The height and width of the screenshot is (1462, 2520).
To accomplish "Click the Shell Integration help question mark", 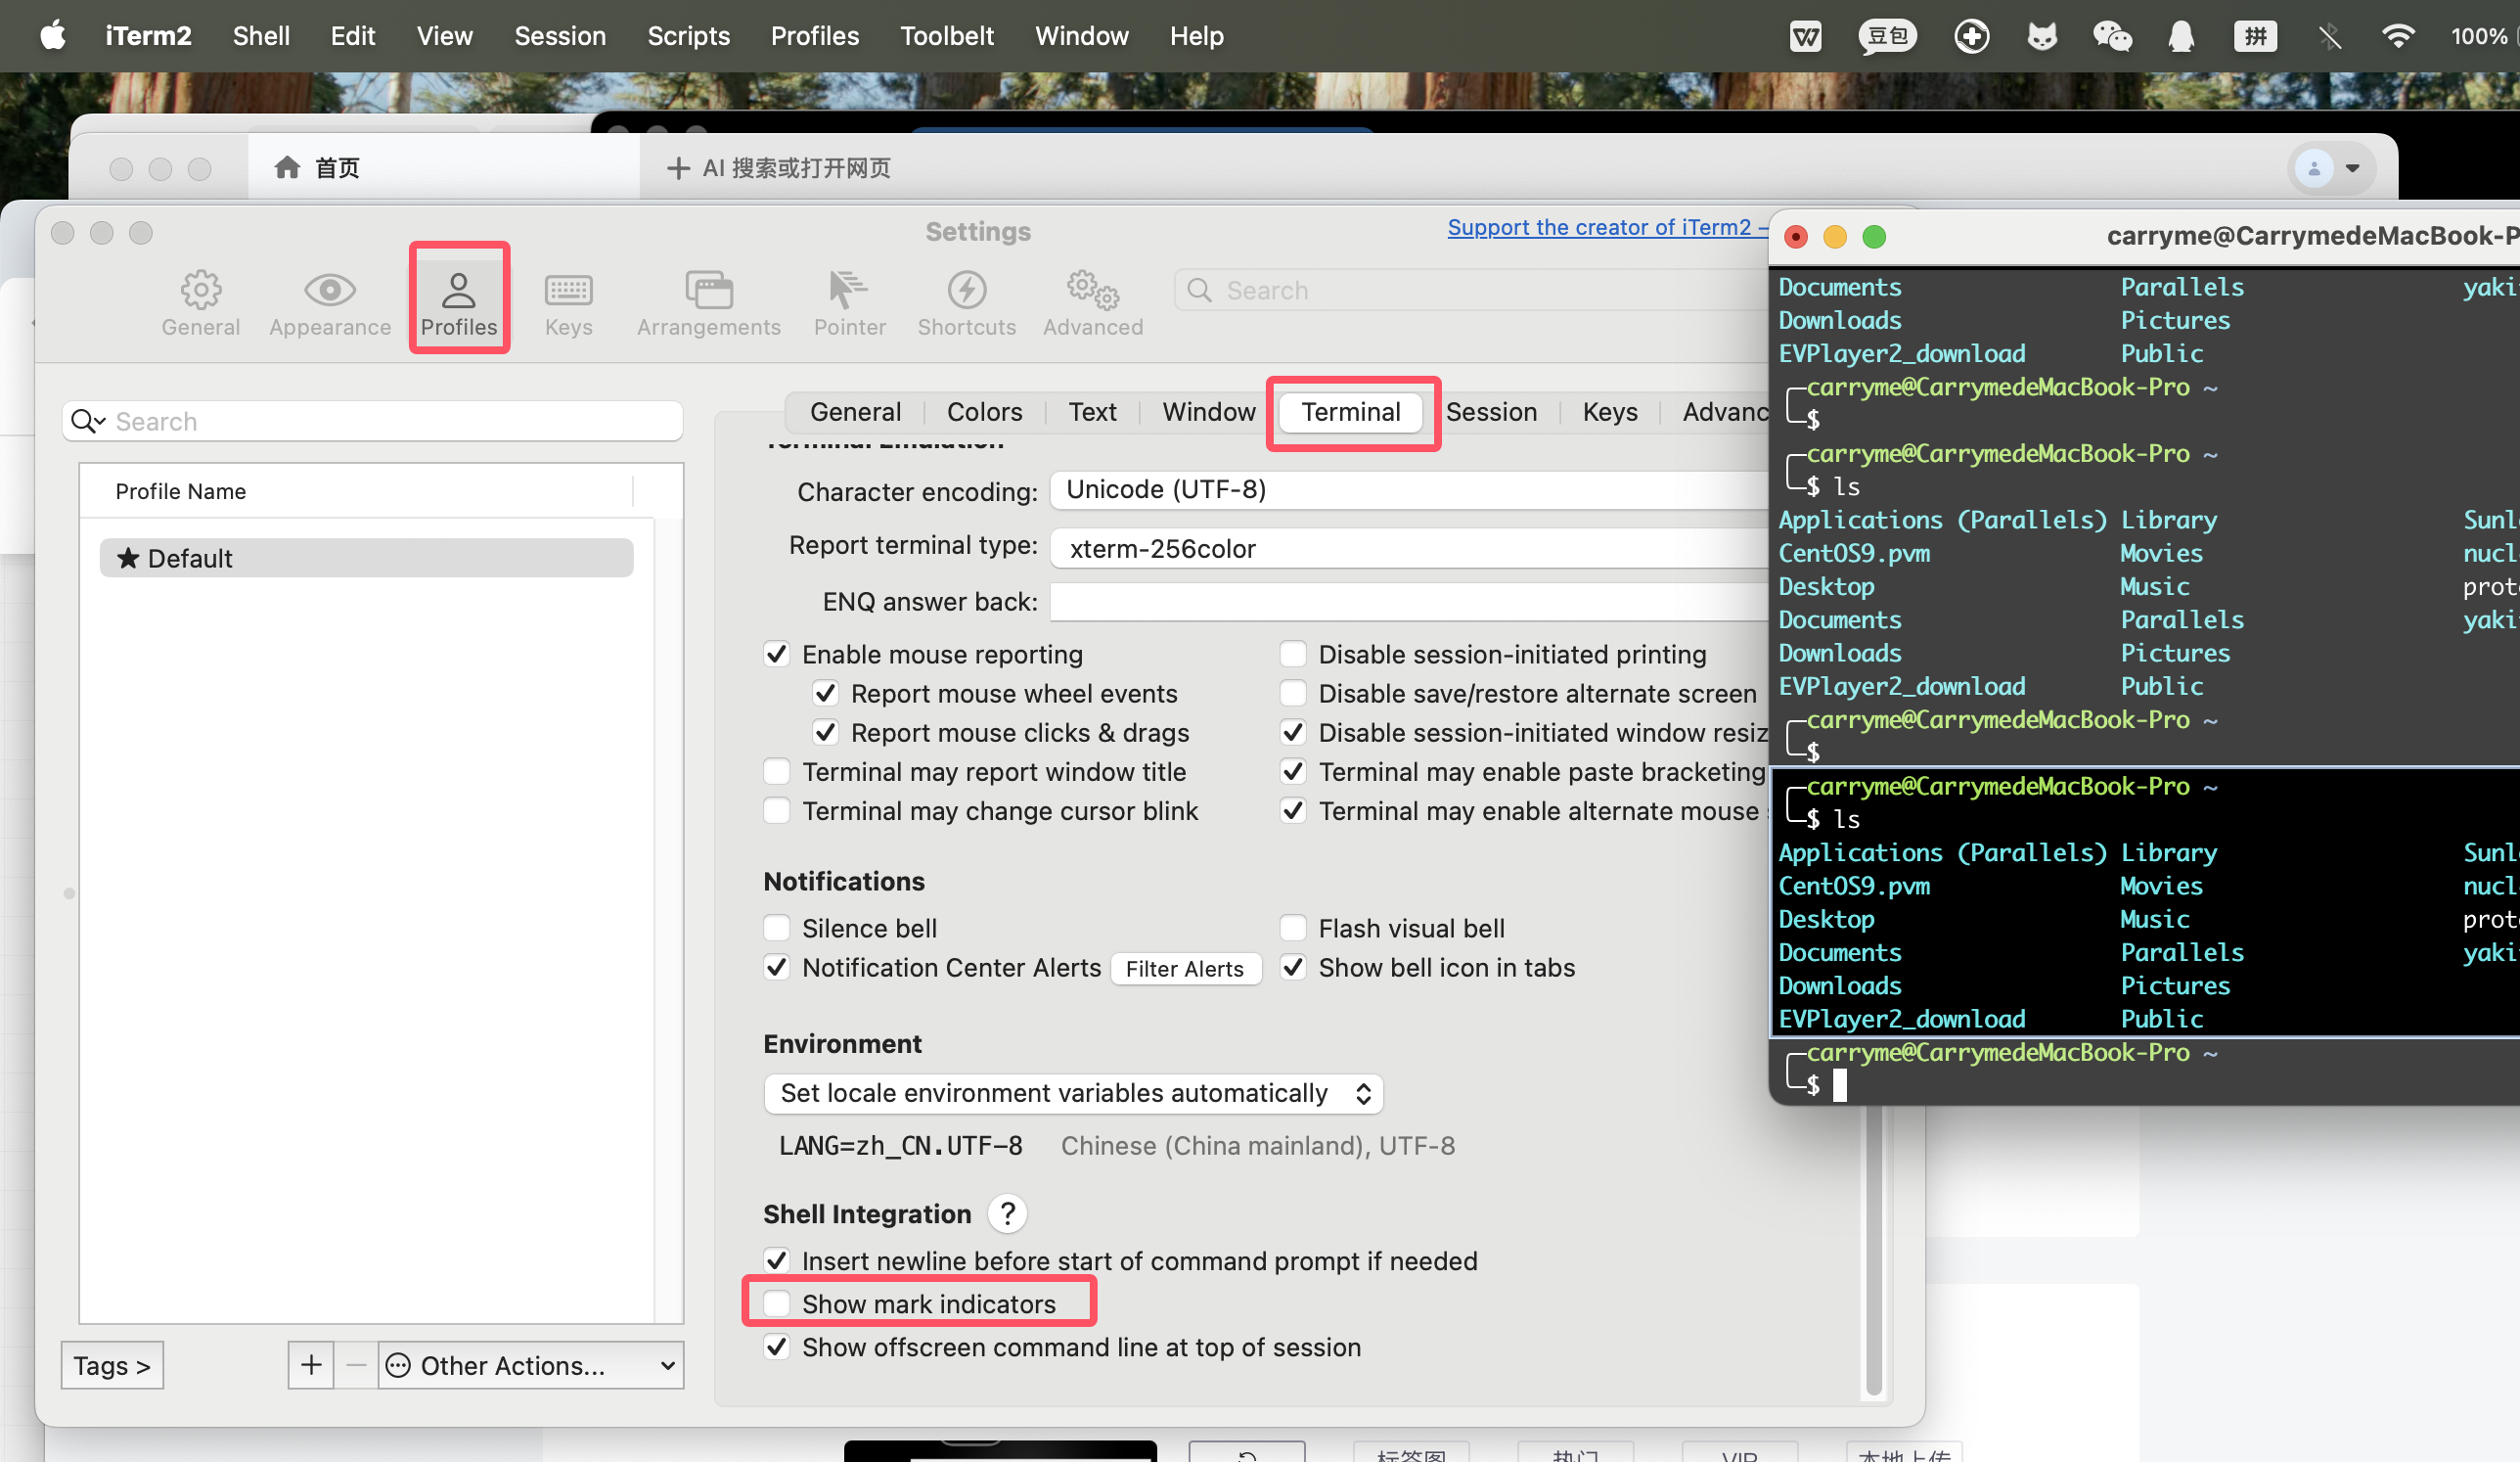I will coord(1007,1214).
